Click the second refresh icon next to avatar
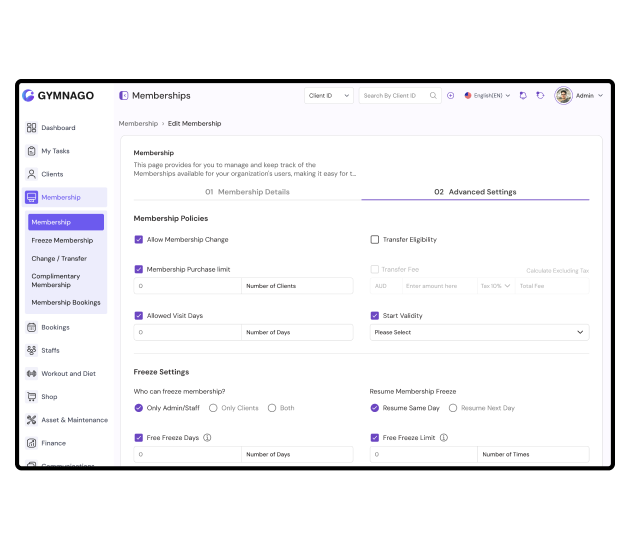The height and width of the screenshot is (550, 630). (540, 96)
